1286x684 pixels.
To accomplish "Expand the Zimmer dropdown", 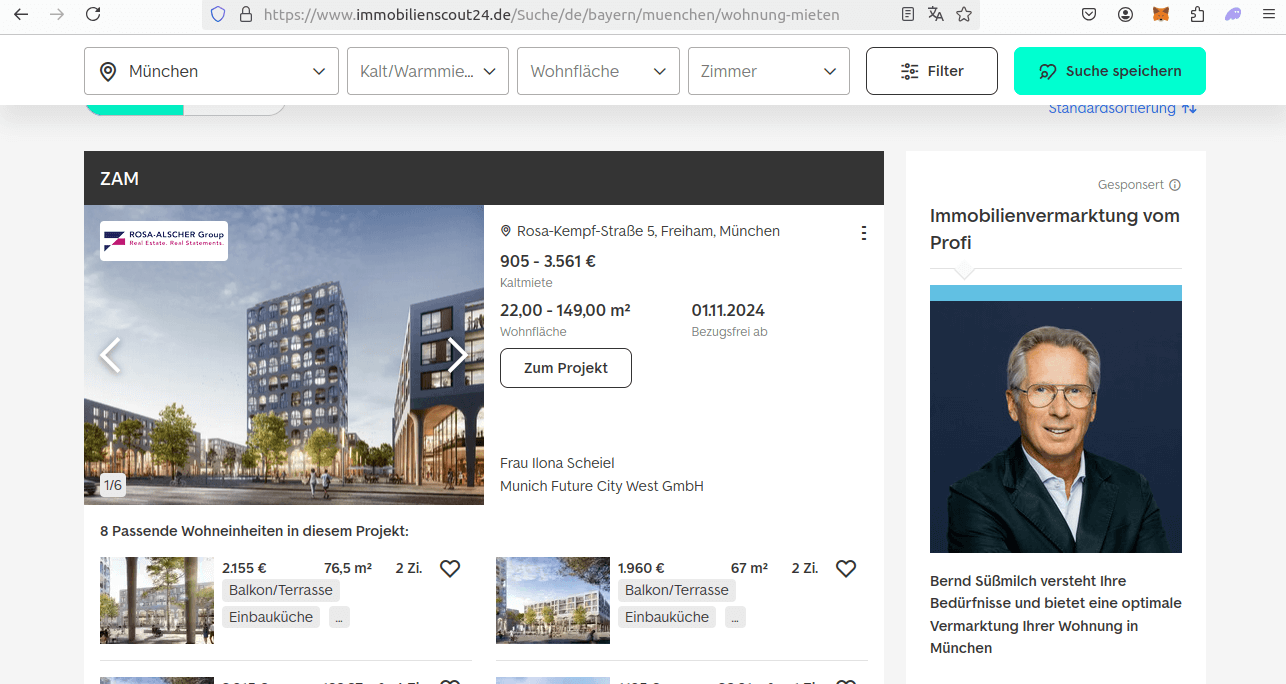I will [x=769, y=71].
